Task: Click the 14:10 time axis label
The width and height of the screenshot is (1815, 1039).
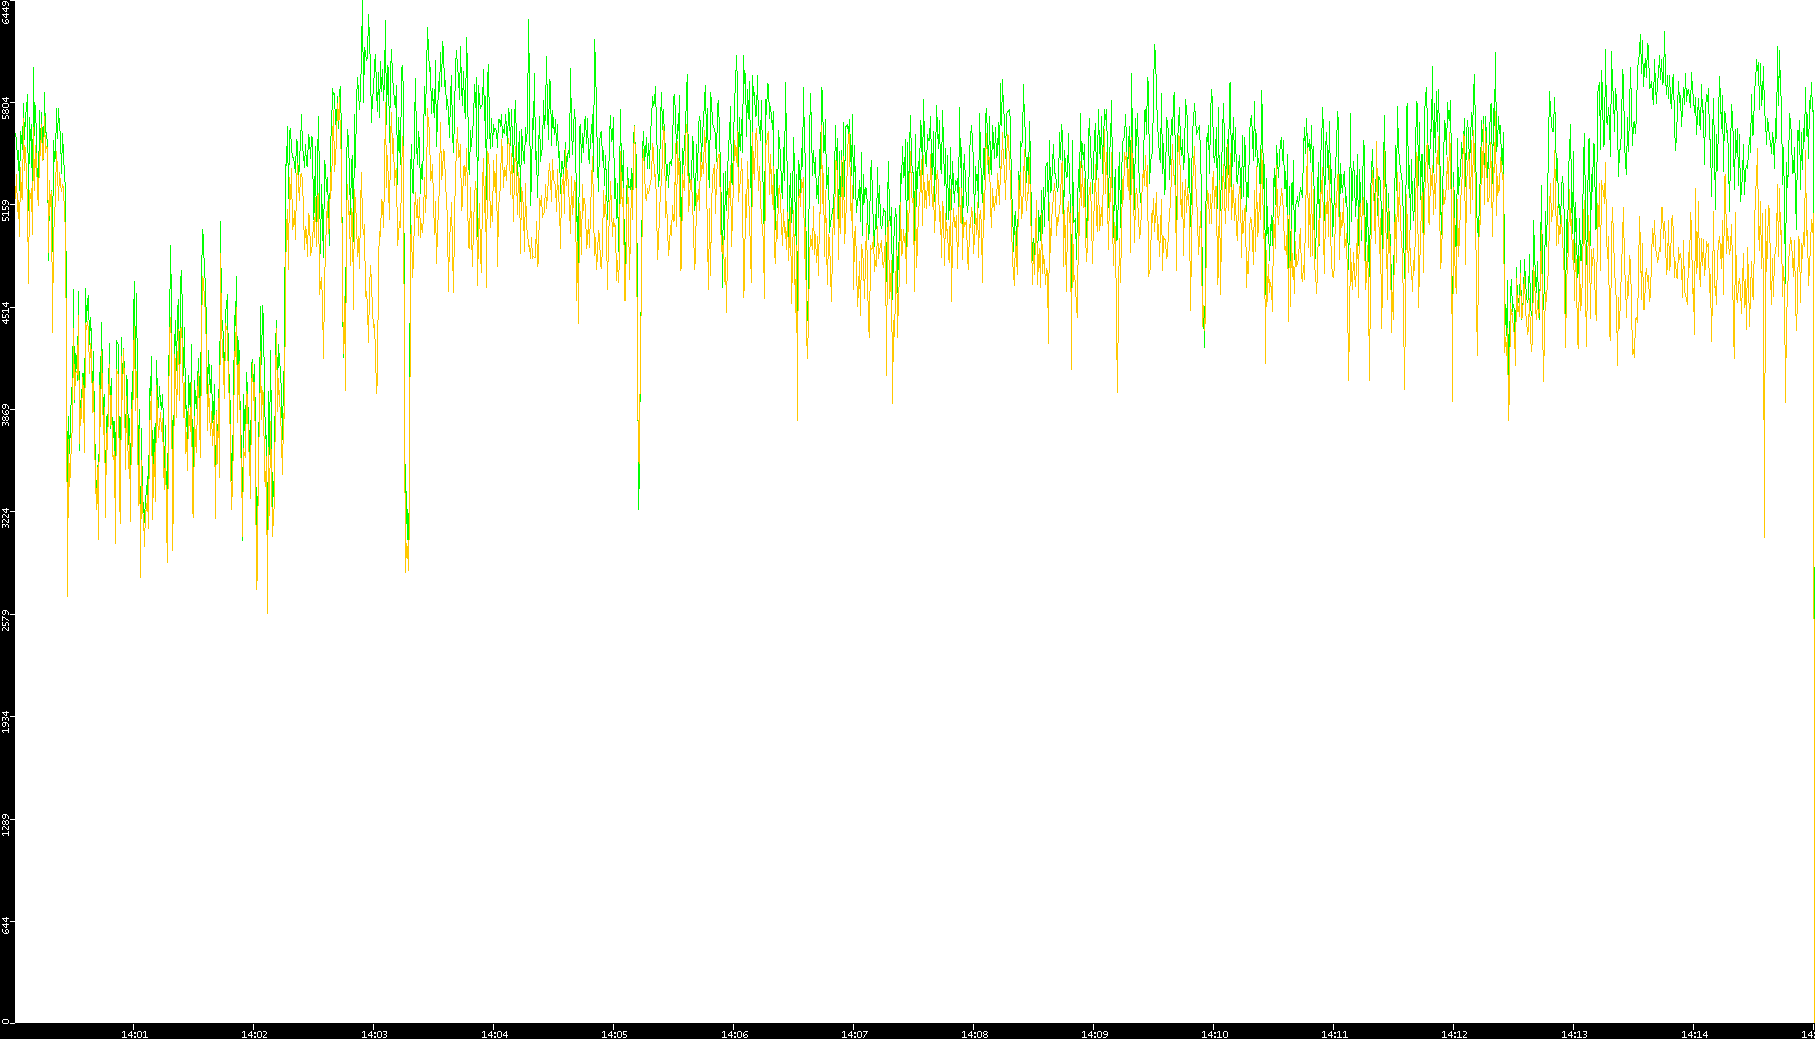Action: (x=1214, y=1034)
